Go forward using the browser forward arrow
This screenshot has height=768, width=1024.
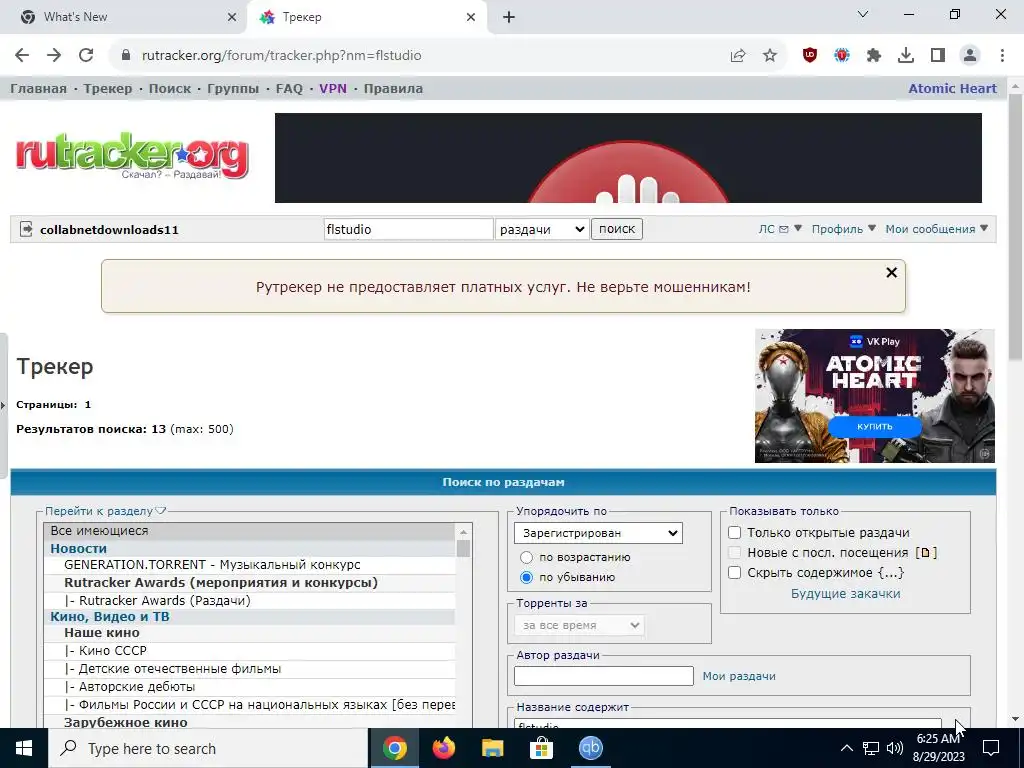click(54, 56)
